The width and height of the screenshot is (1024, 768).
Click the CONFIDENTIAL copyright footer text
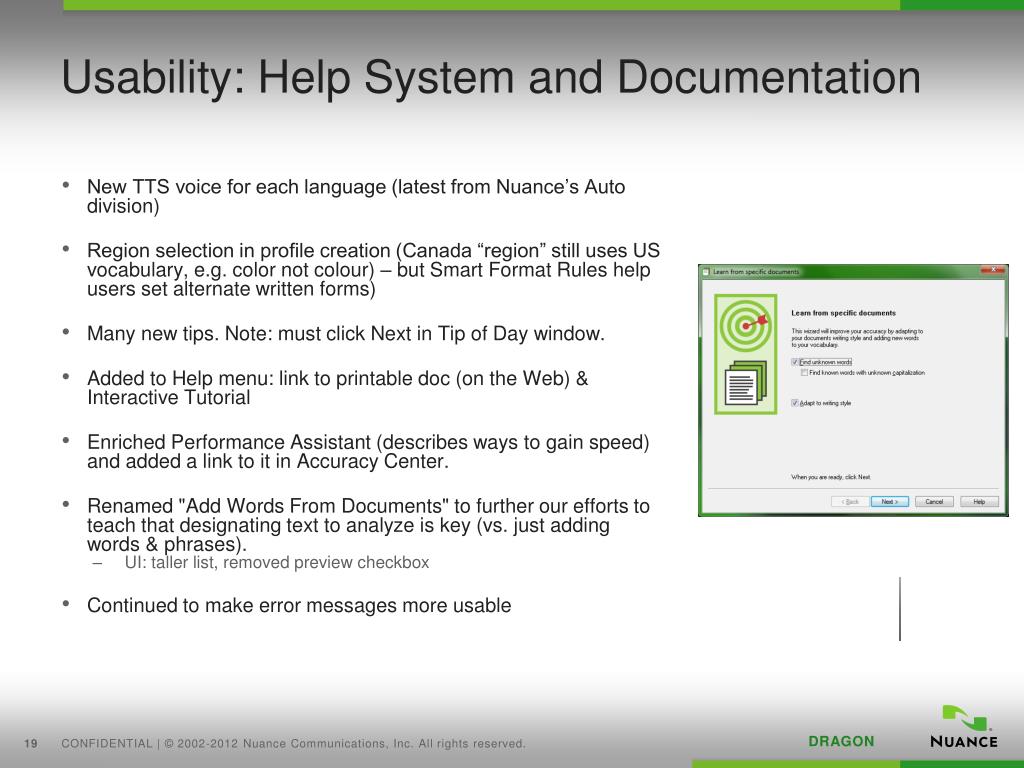tap(293, 743)
